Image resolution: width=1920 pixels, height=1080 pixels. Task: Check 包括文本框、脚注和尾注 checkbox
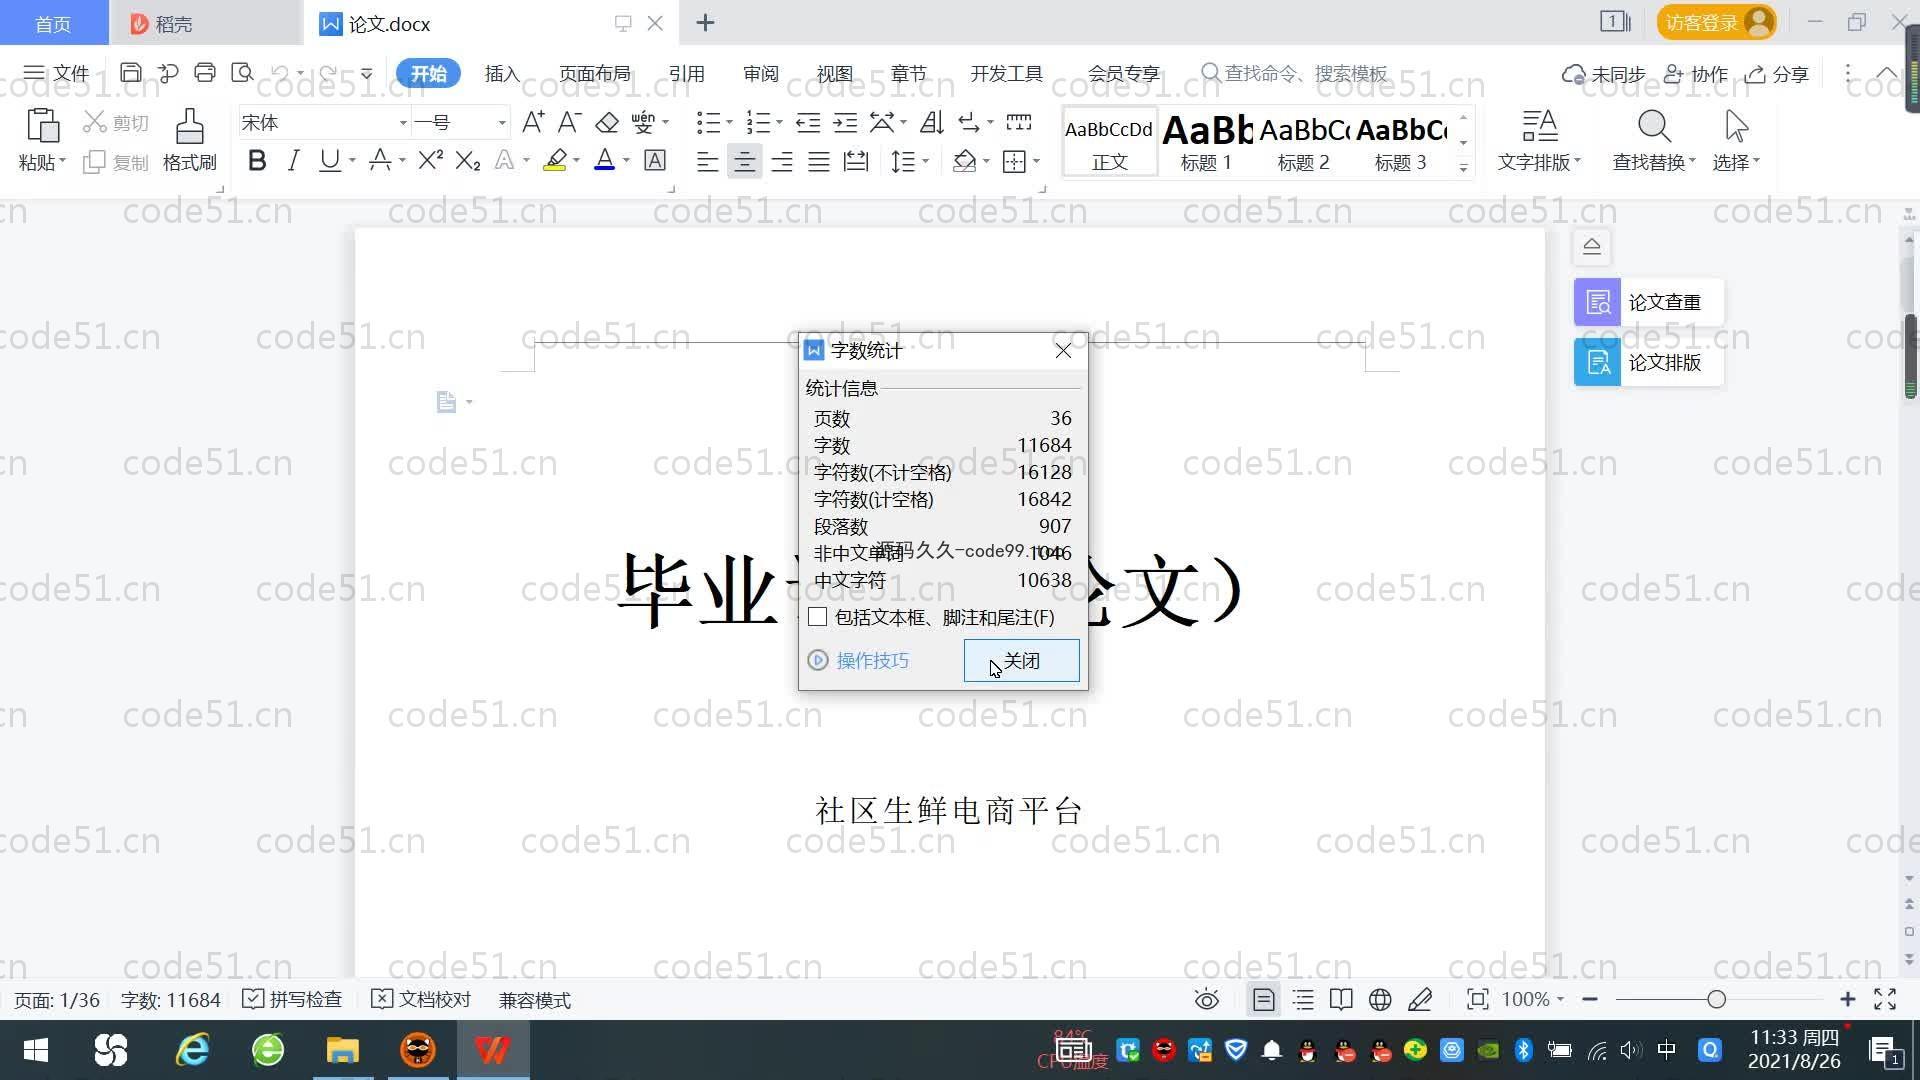click(x=818, y=617)
